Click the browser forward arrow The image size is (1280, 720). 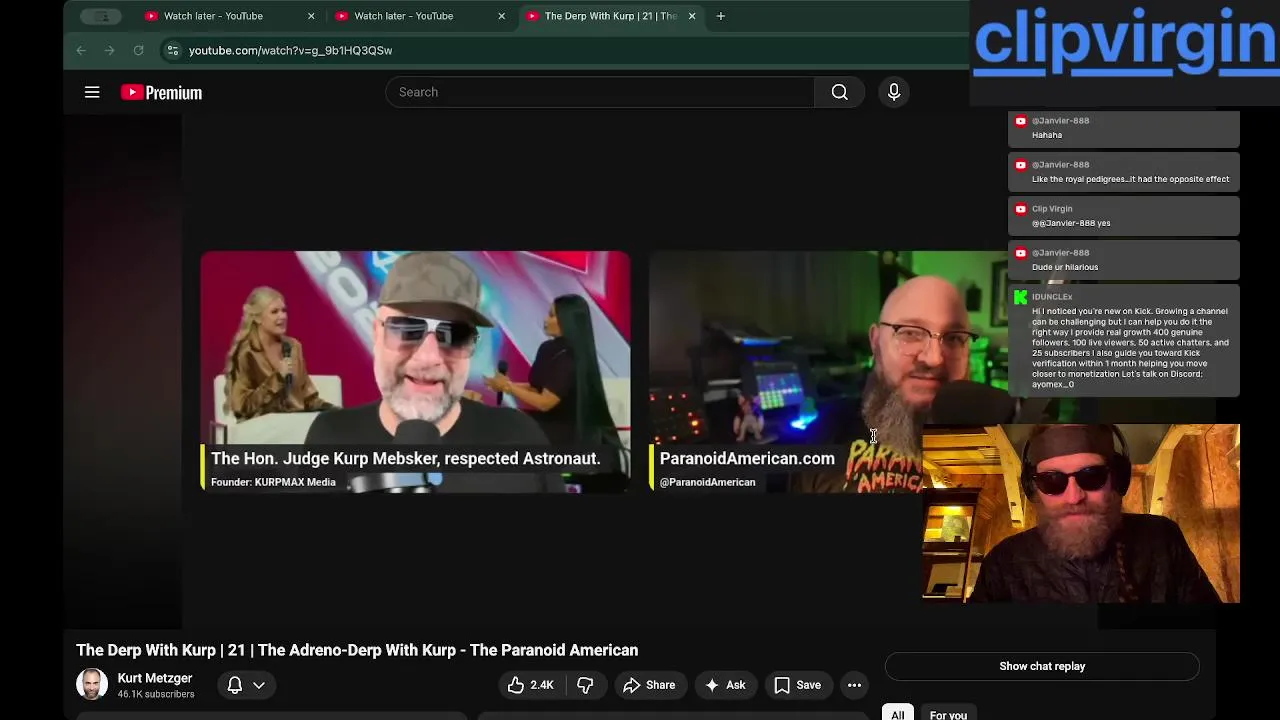tap(110, 50)
